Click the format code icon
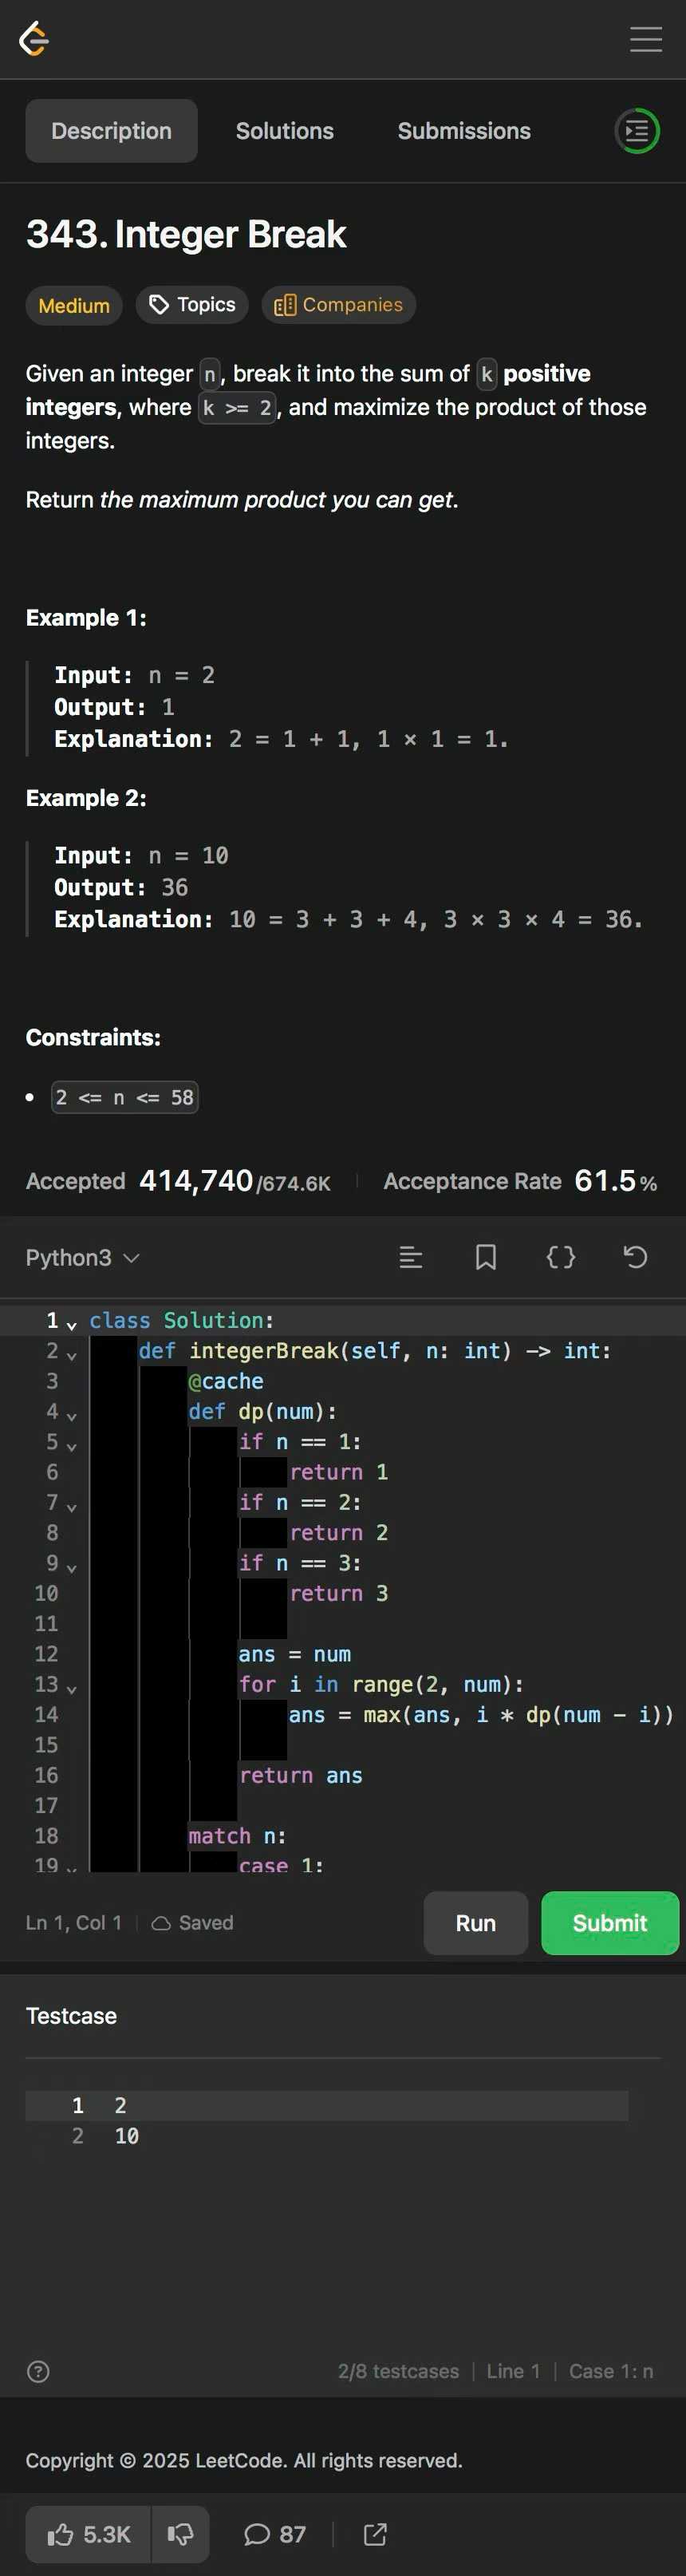This screenshot has height=2576, width=686. tap(410, 1257)
